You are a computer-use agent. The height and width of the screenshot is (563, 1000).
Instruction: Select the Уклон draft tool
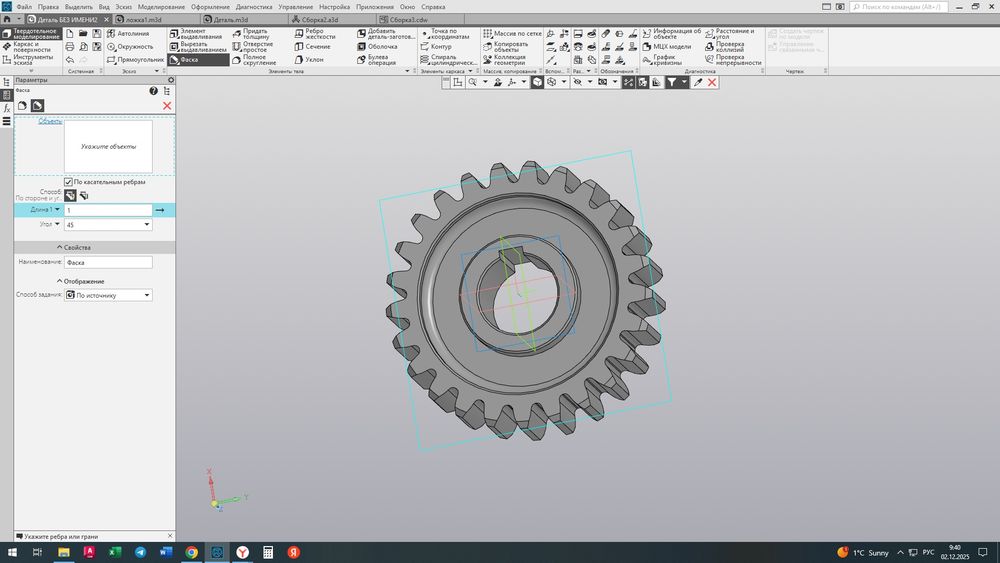[309, 59]
